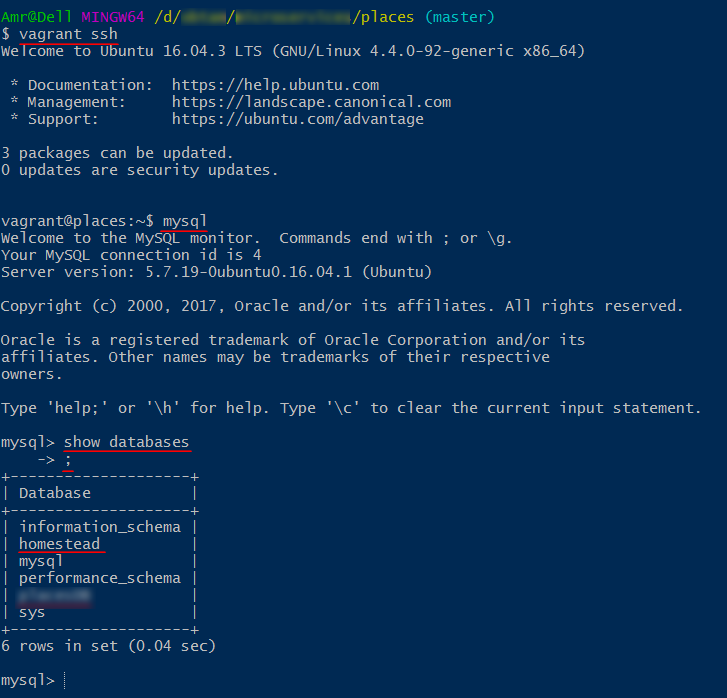Image resolution: width=727 pixels, height=698 pixels.
Task: Click the 'mysql' database row in table
Action: click(41, 562)
